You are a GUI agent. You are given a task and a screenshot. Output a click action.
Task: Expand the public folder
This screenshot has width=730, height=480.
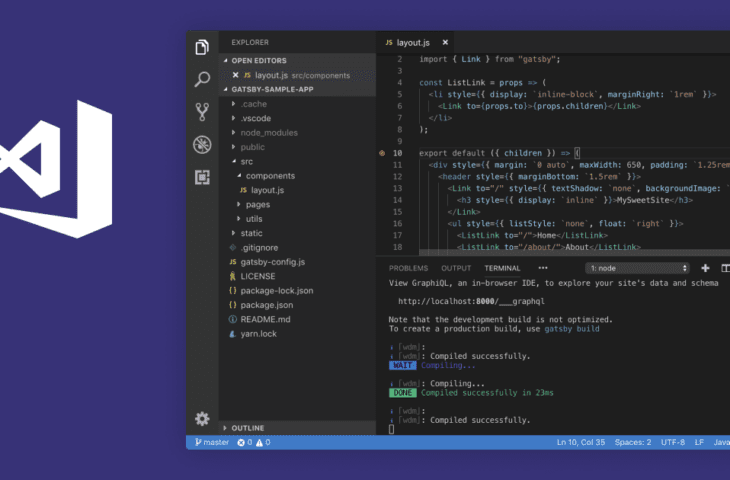[x=297, y=147]
